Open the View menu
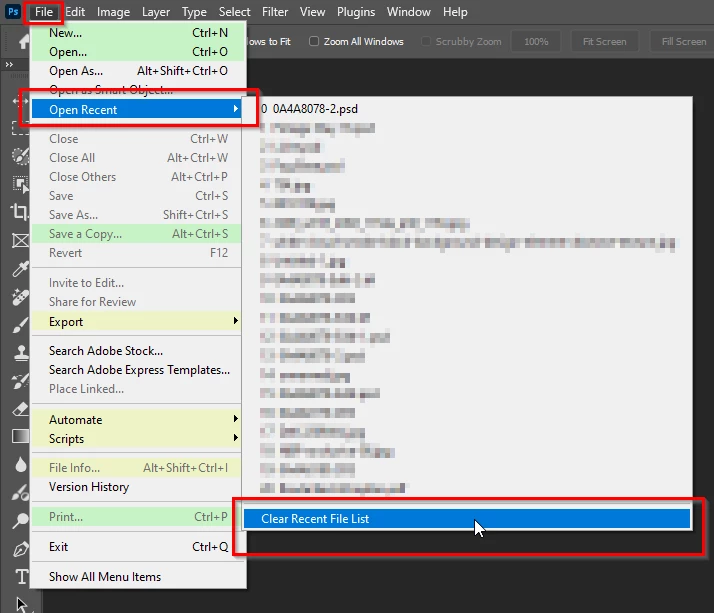Image resolution: width=714 pixels, height=613 pixels. pyautogui.click(x=312, y=12)
